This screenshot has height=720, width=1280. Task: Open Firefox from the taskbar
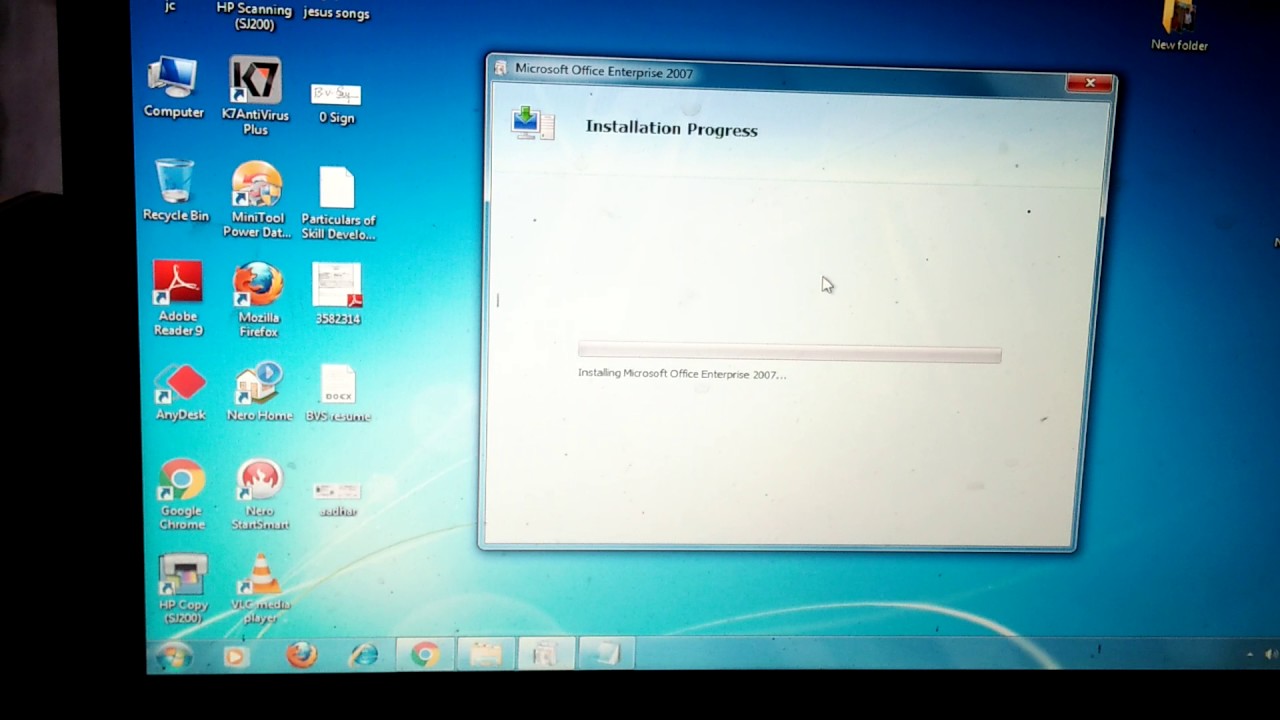301,655
